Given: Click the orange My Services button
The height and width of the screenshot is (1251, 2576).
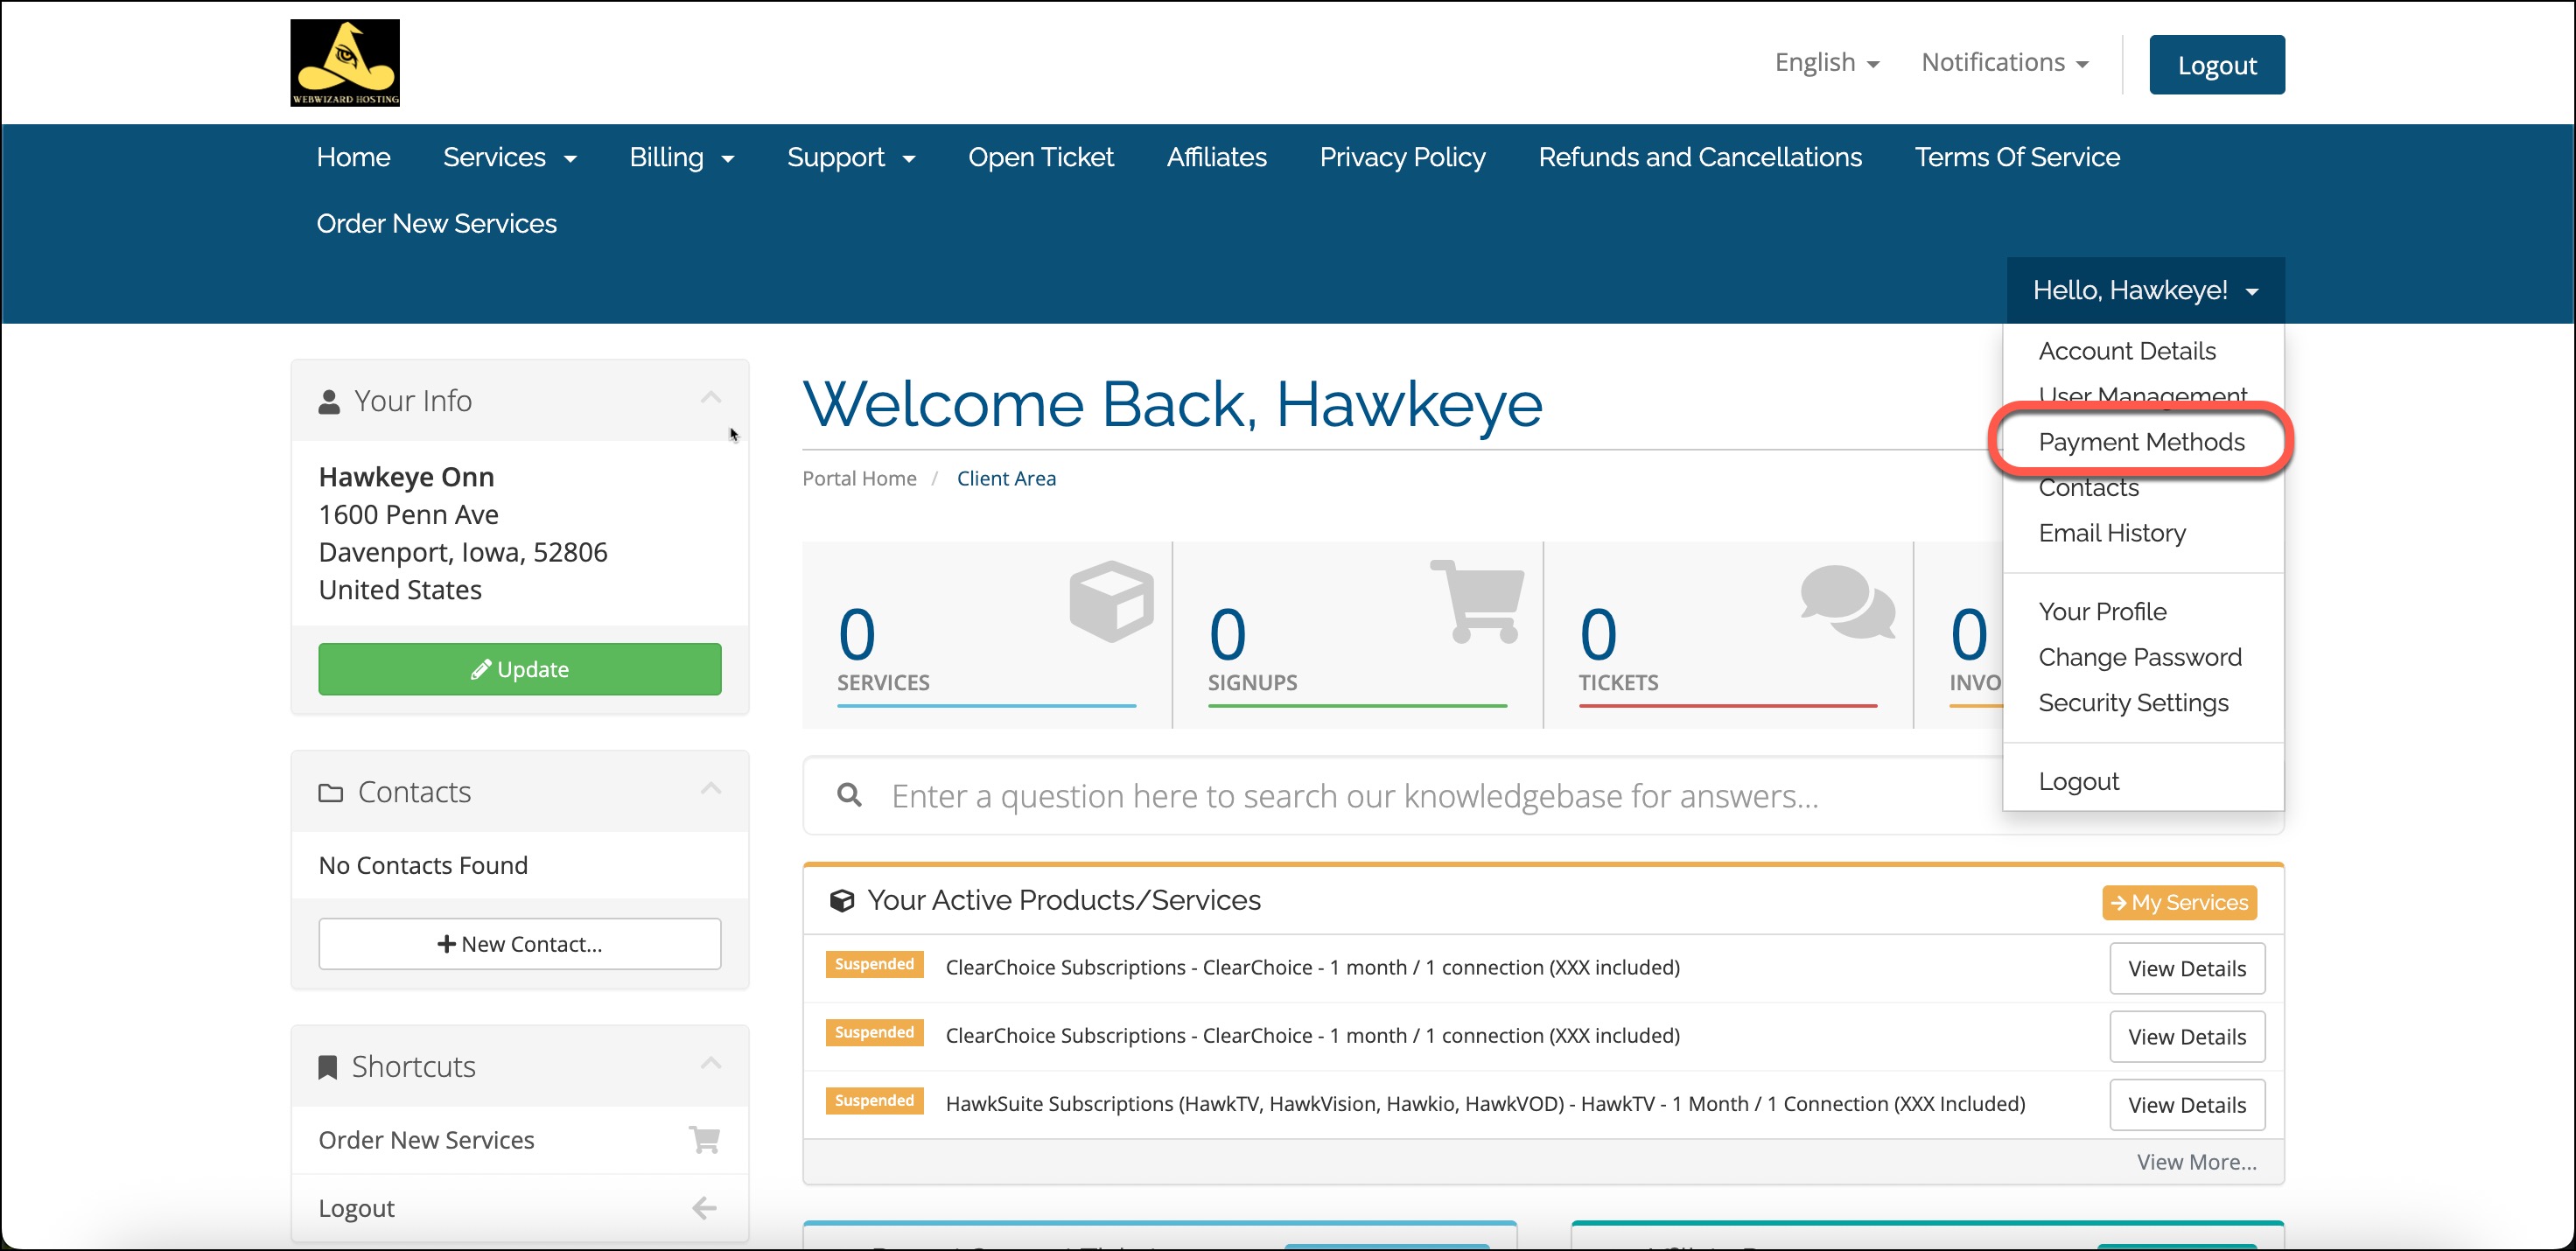Looking at the screenshot, I should tap(2179, 902).
